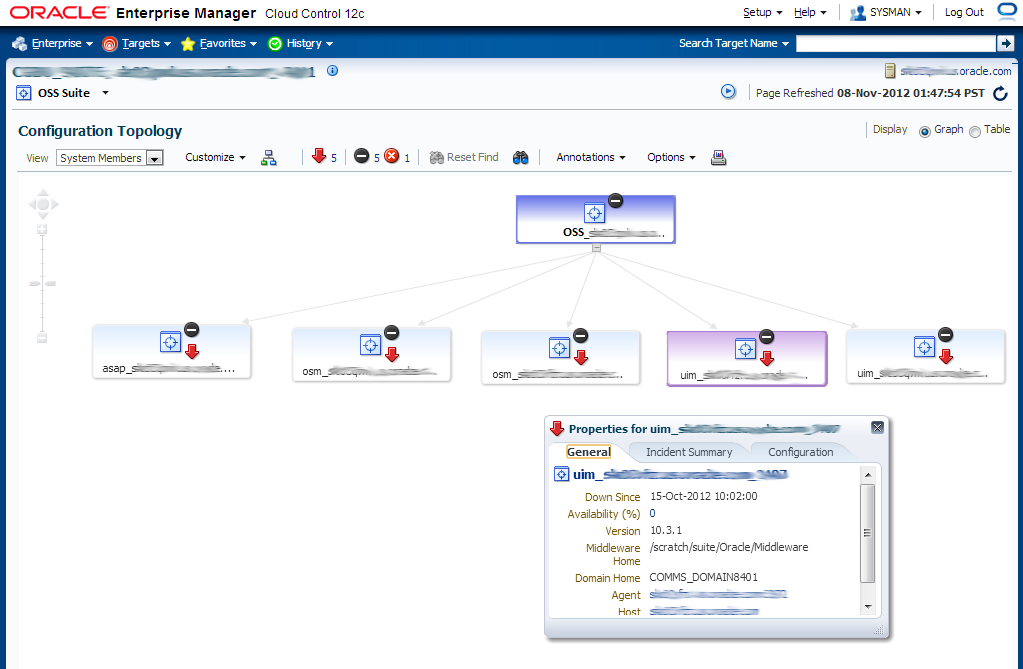Screen dimensions: 1023x669
Task: Click the search go arrow button
Action: 1005,43
